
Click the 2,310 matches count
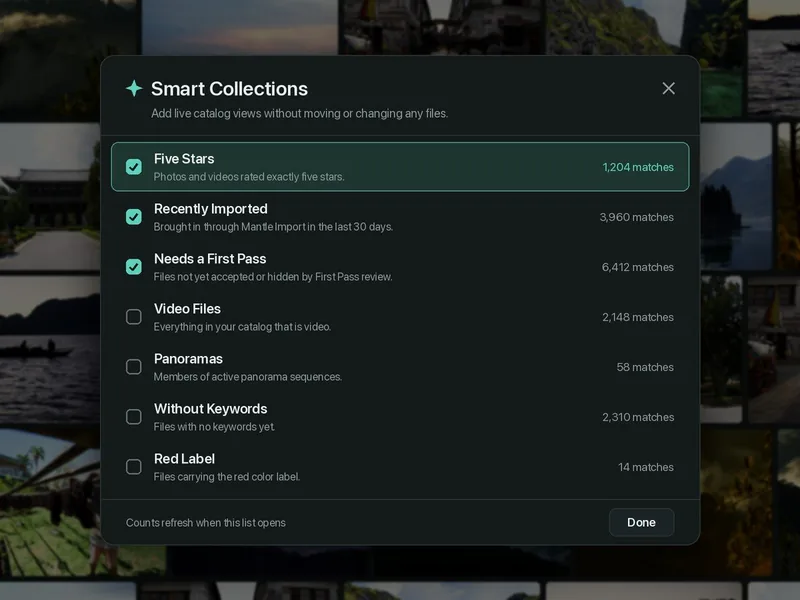point(638,417)
